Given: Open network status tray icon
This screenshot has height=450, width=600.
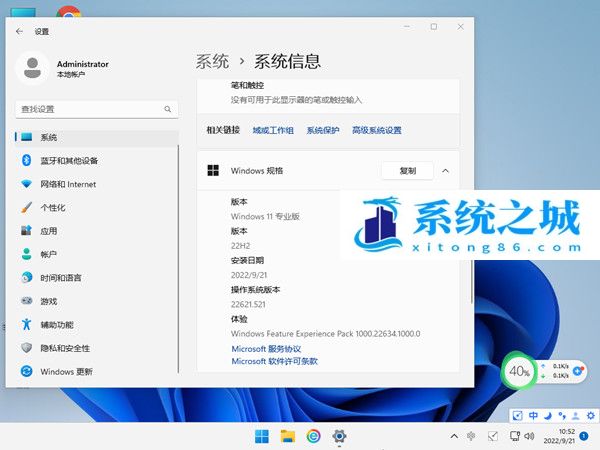Looking at the screenshot, I should [515, 436].
